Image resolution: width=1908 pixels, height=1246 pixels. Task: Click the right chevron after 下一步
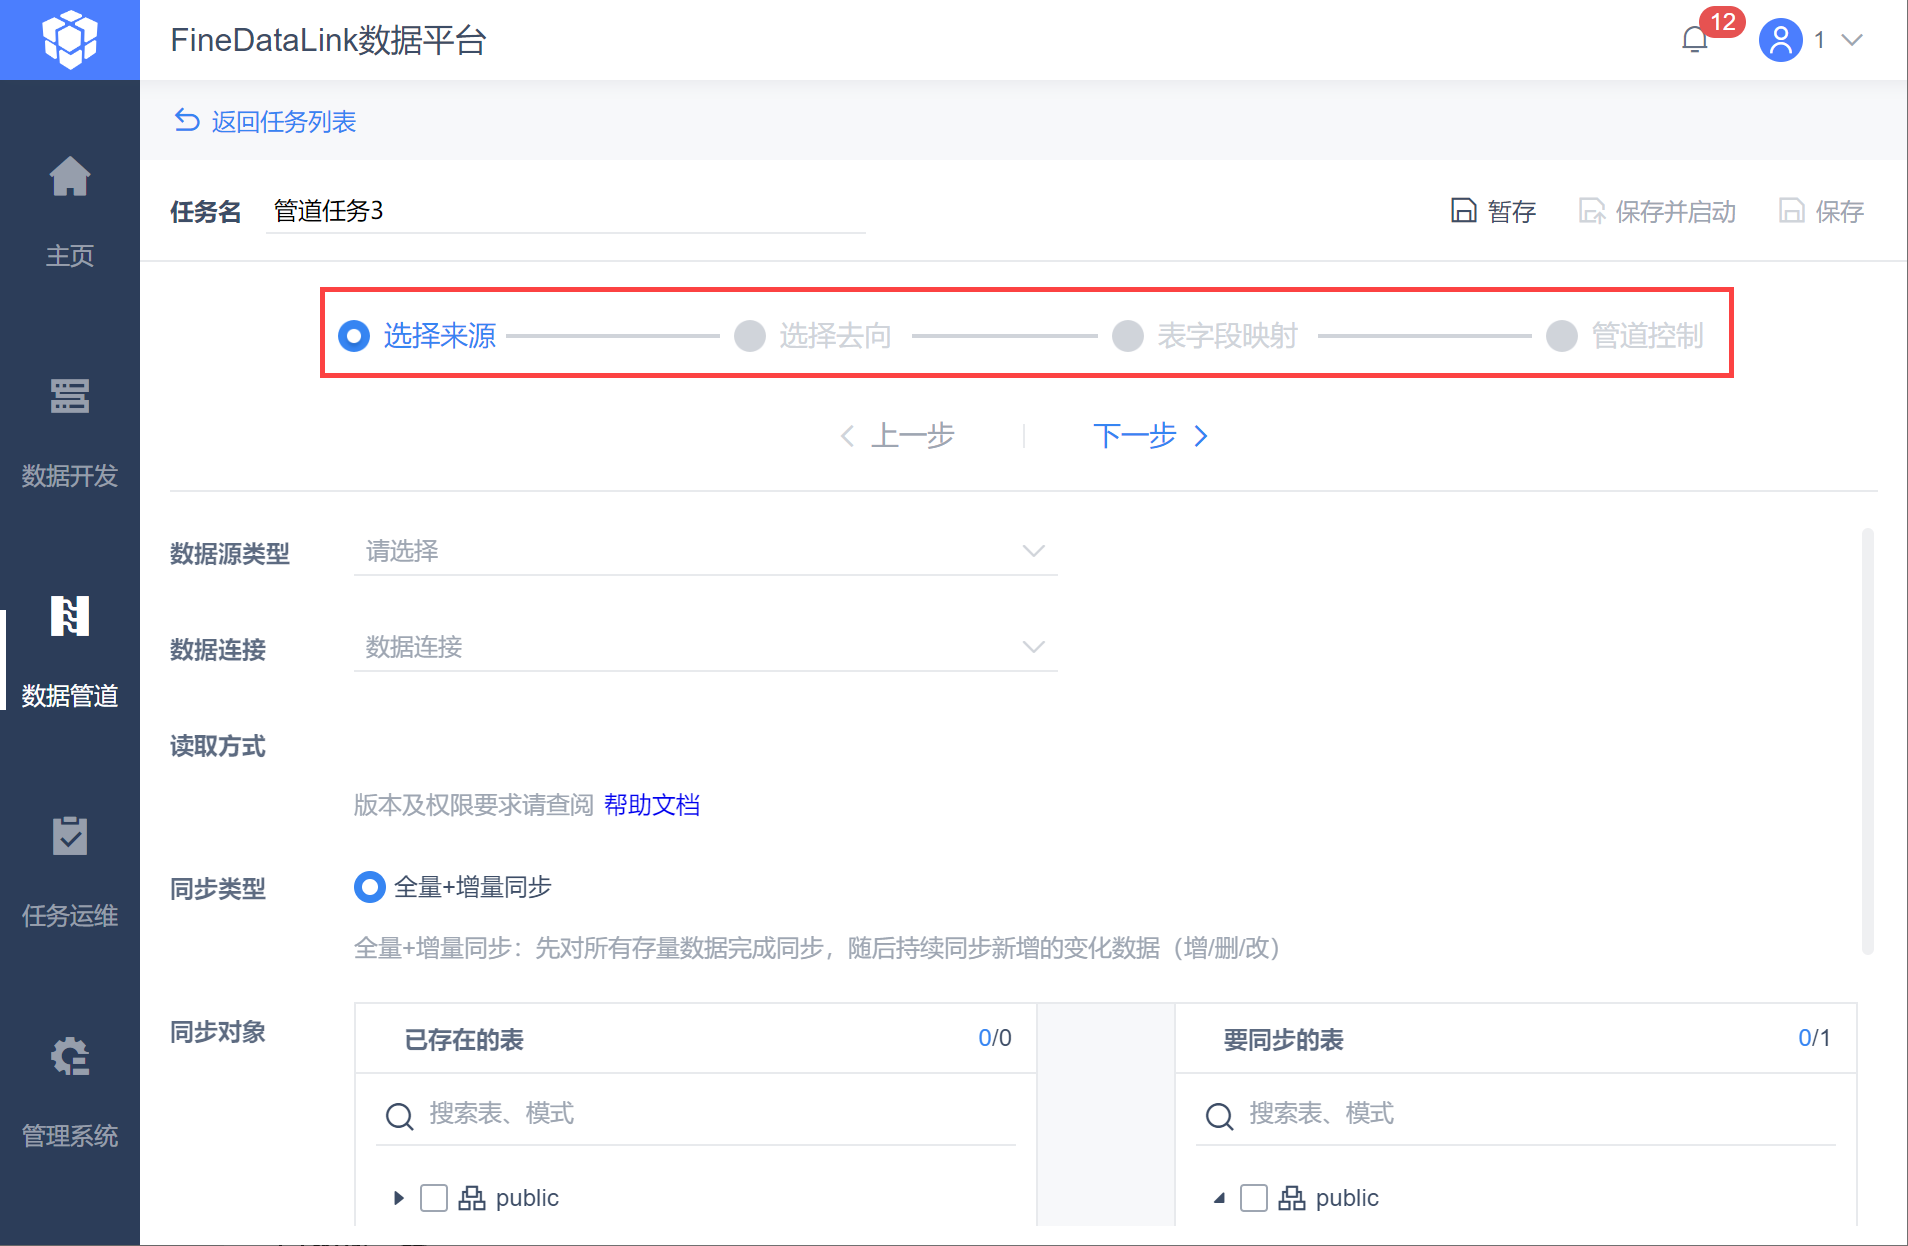pyautogui.click(x=1201, y=436)
